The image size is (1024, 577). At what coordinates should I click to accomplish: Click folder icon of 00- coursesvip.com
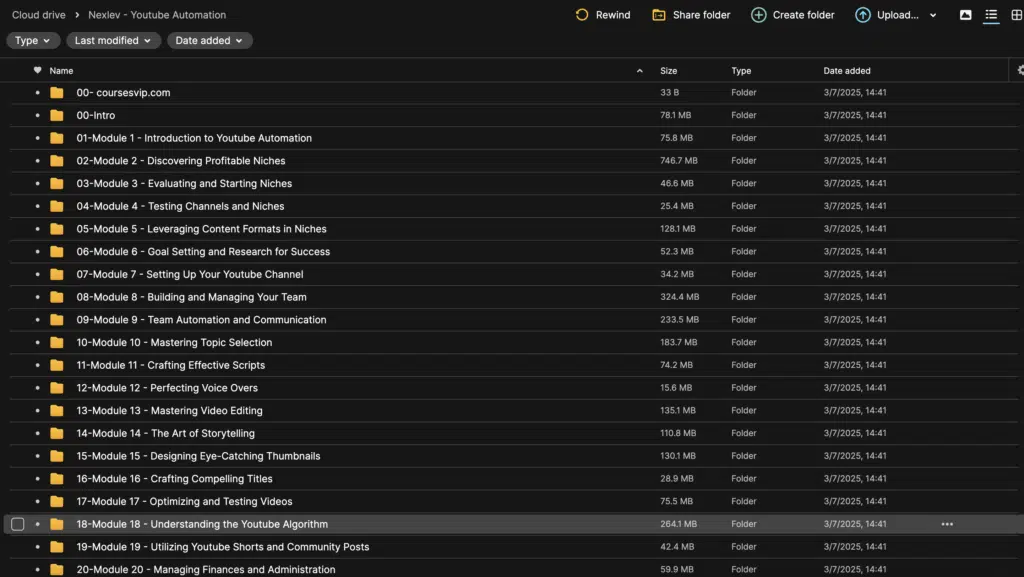(x=57, y=93)
